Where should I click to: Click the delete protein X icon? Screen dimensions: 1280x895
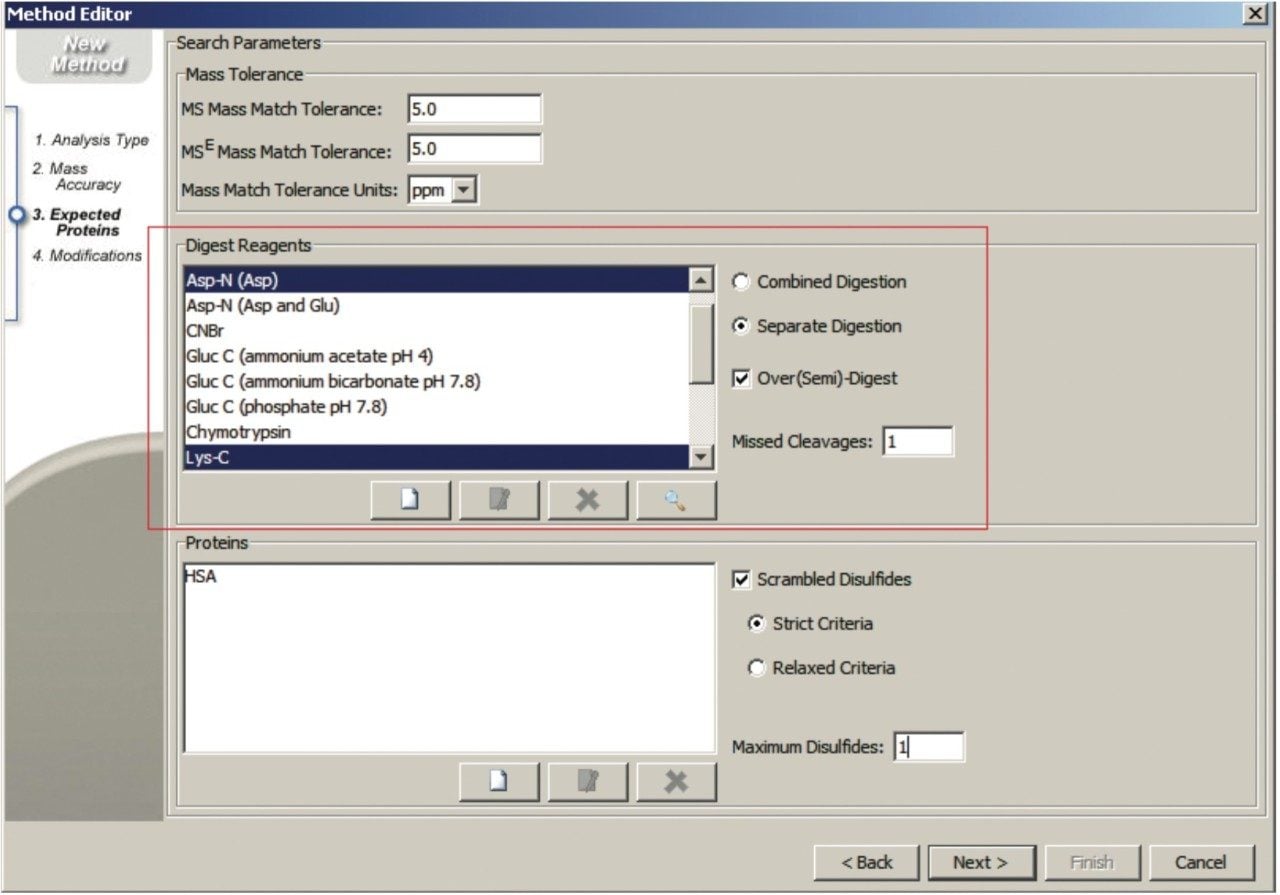tap(676, 782)
